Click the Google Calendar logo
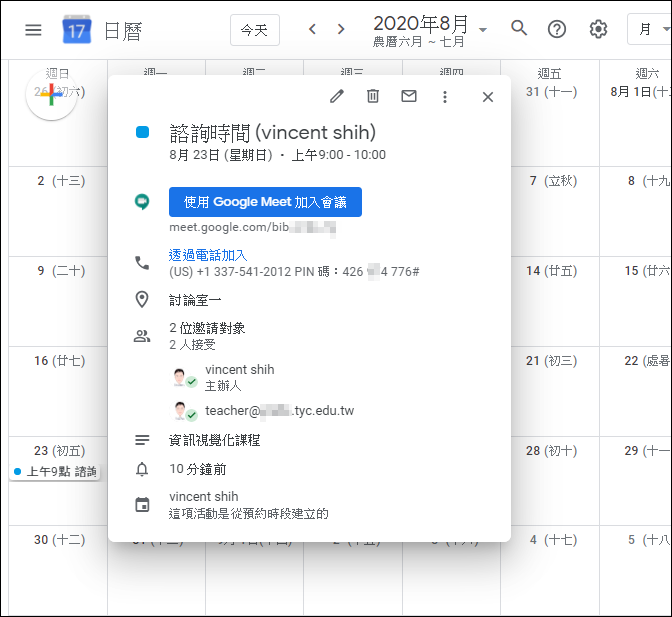672x617 pixels. tap(77, 30)
